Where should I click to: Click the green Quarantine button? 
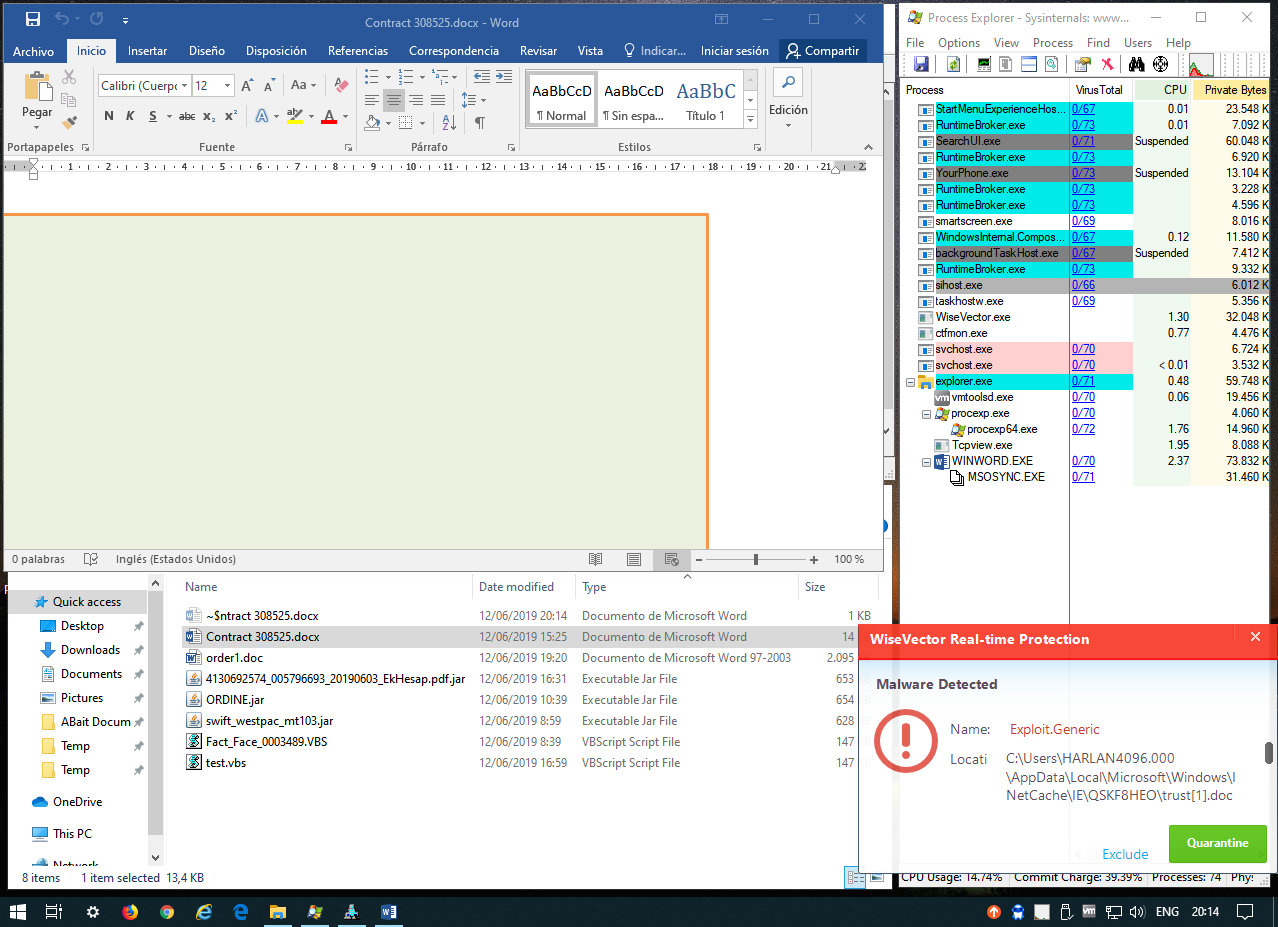(x=1217, y=843)
